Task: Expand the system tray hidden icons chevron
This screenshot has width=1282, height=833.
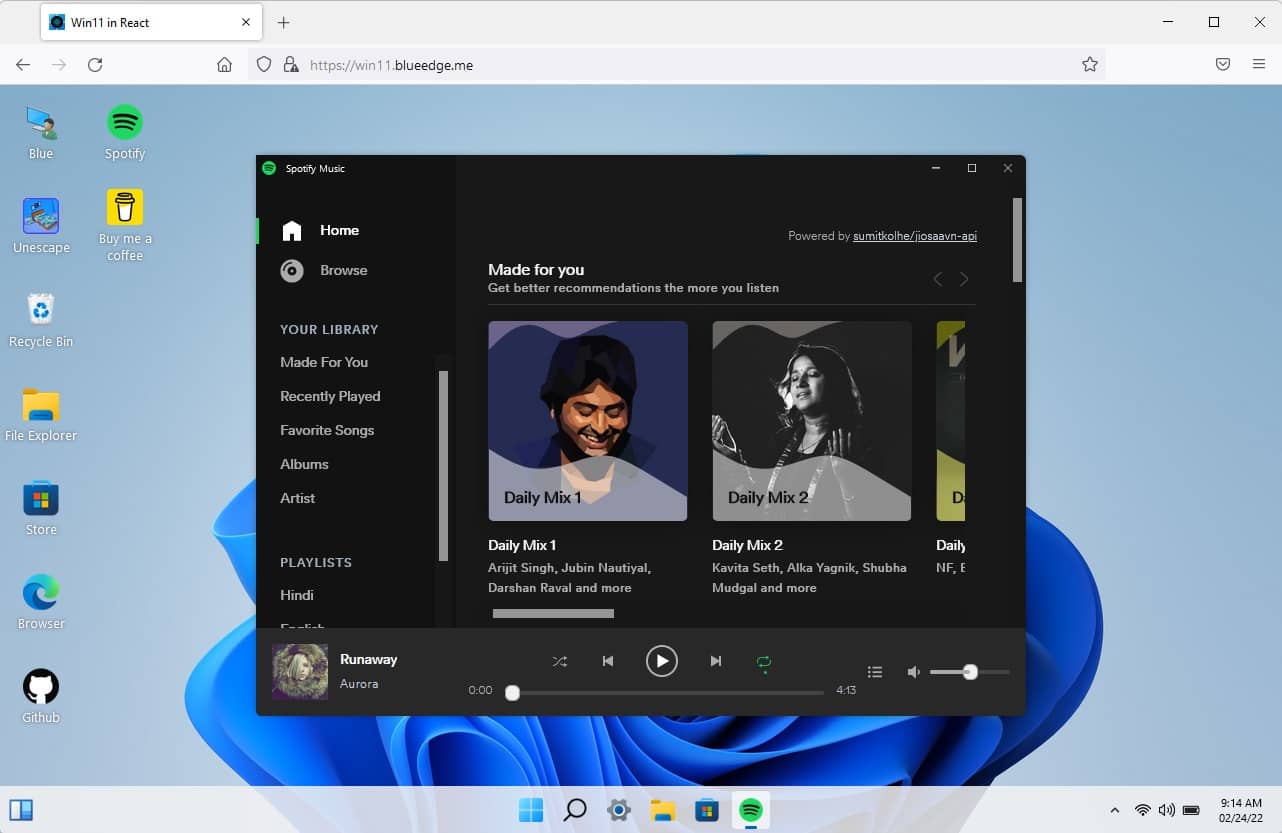Action: (x=1115, y=810)
